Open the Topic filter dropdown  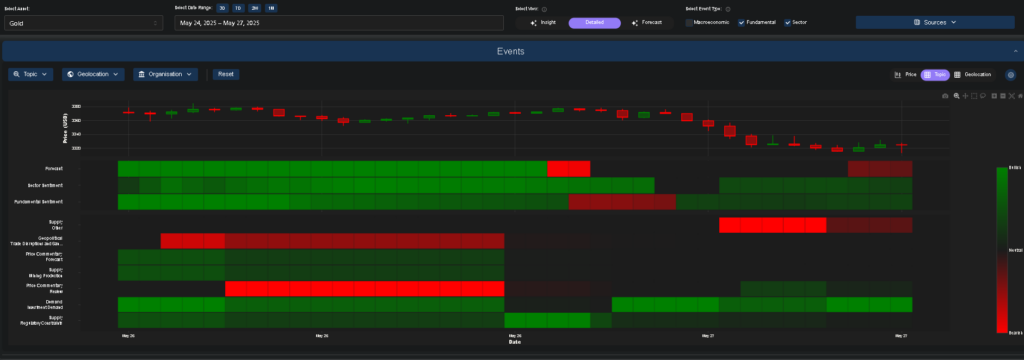pyautogui.click(x=31, y=74)
